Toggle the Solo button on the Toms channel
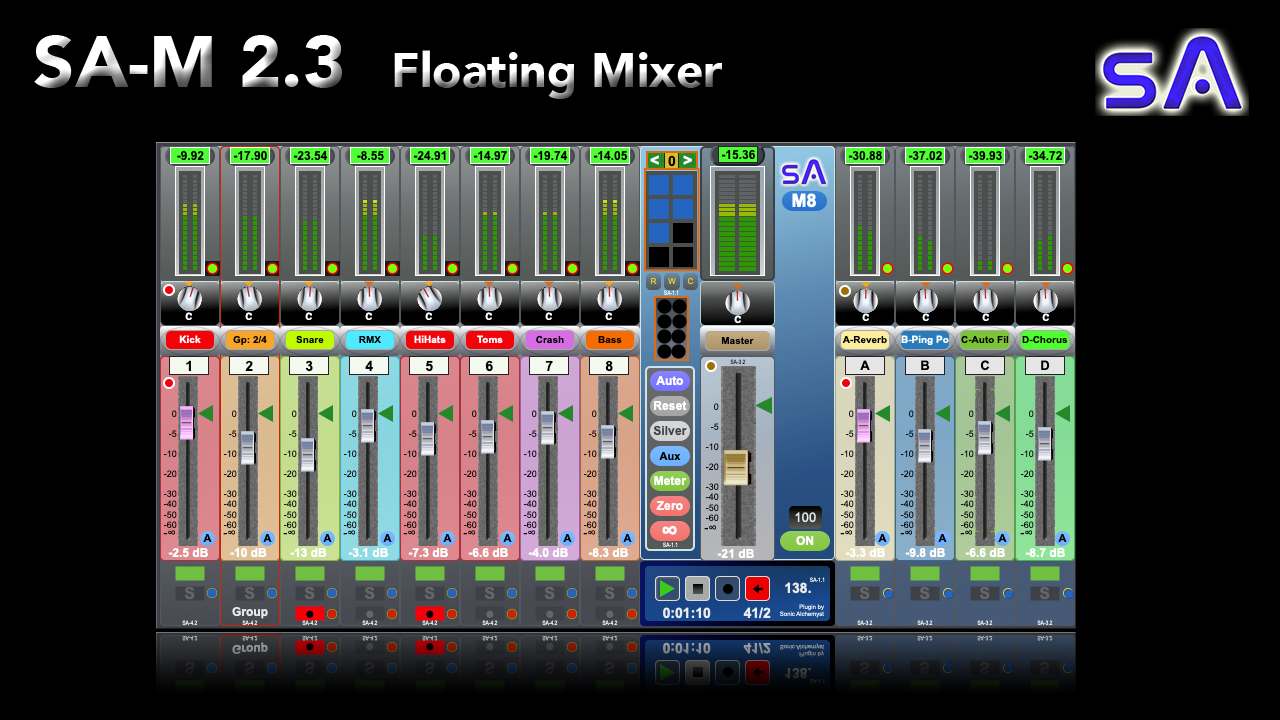Screen dimensions: 1280x720 tap(489, 593)
